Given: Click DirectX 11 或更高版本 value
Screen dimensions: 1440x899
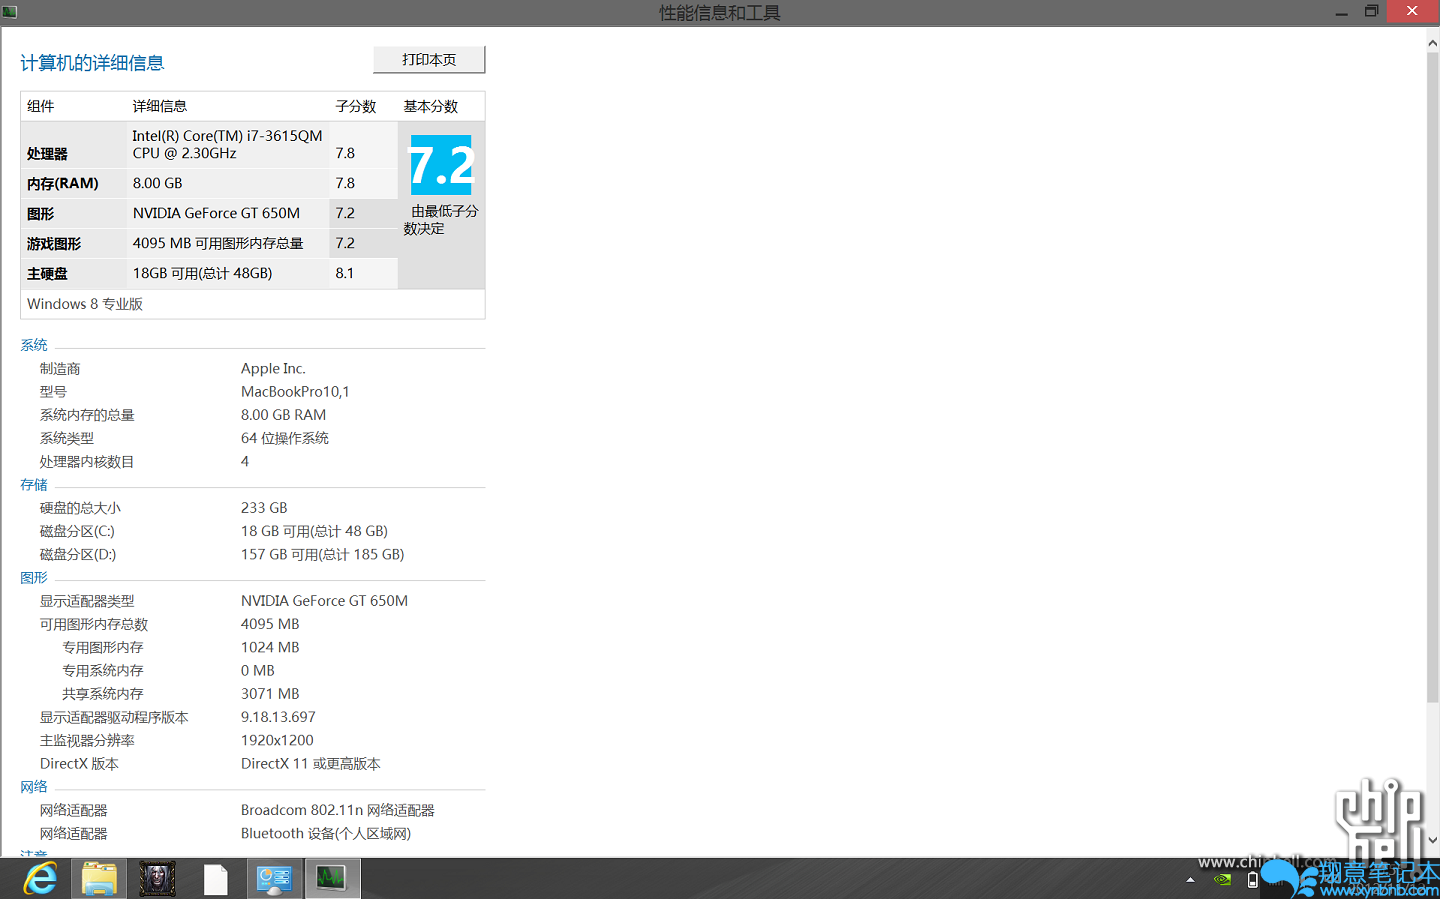Looking at the screenshot, I should click(x=310, y=764).
